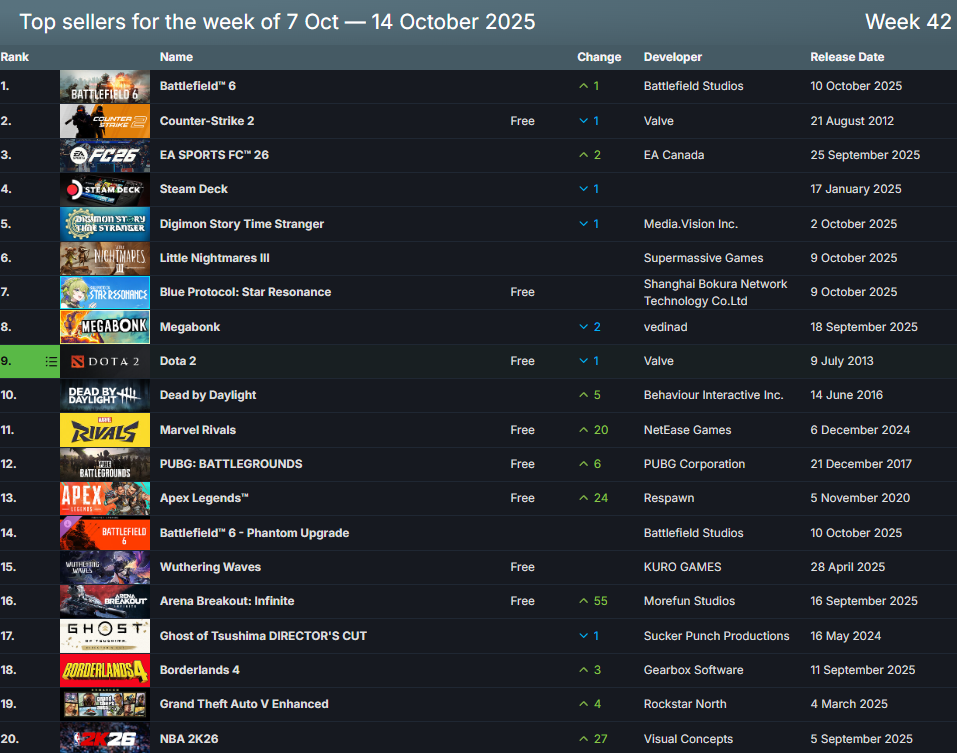Screen dimensions: 957x753
Task: Click Rockstar North developer link
Action: click(x=684, y=704)
